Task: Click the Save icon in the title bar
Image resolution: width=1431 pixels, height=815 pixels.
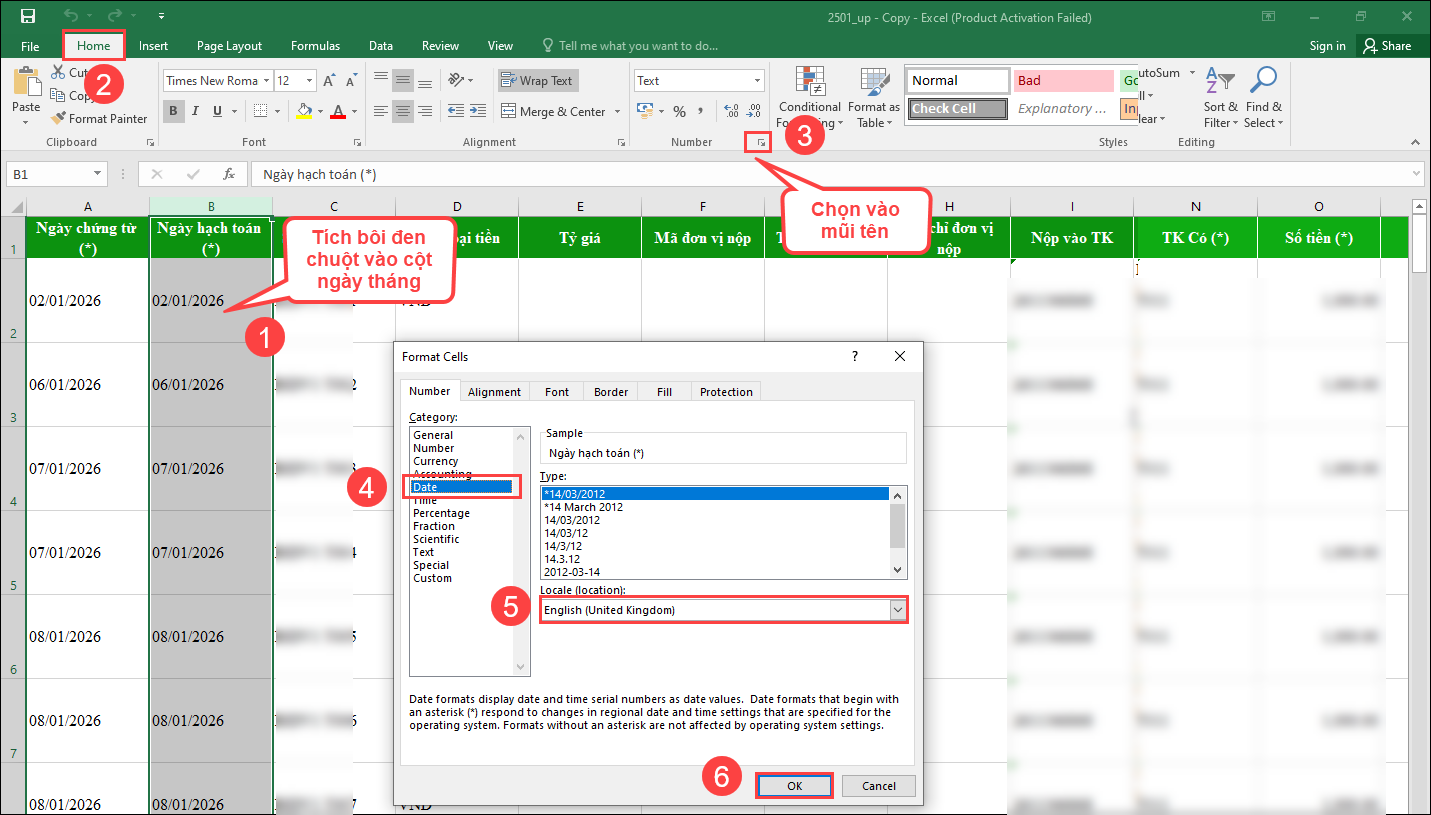Action: click(x=27, y=16)
